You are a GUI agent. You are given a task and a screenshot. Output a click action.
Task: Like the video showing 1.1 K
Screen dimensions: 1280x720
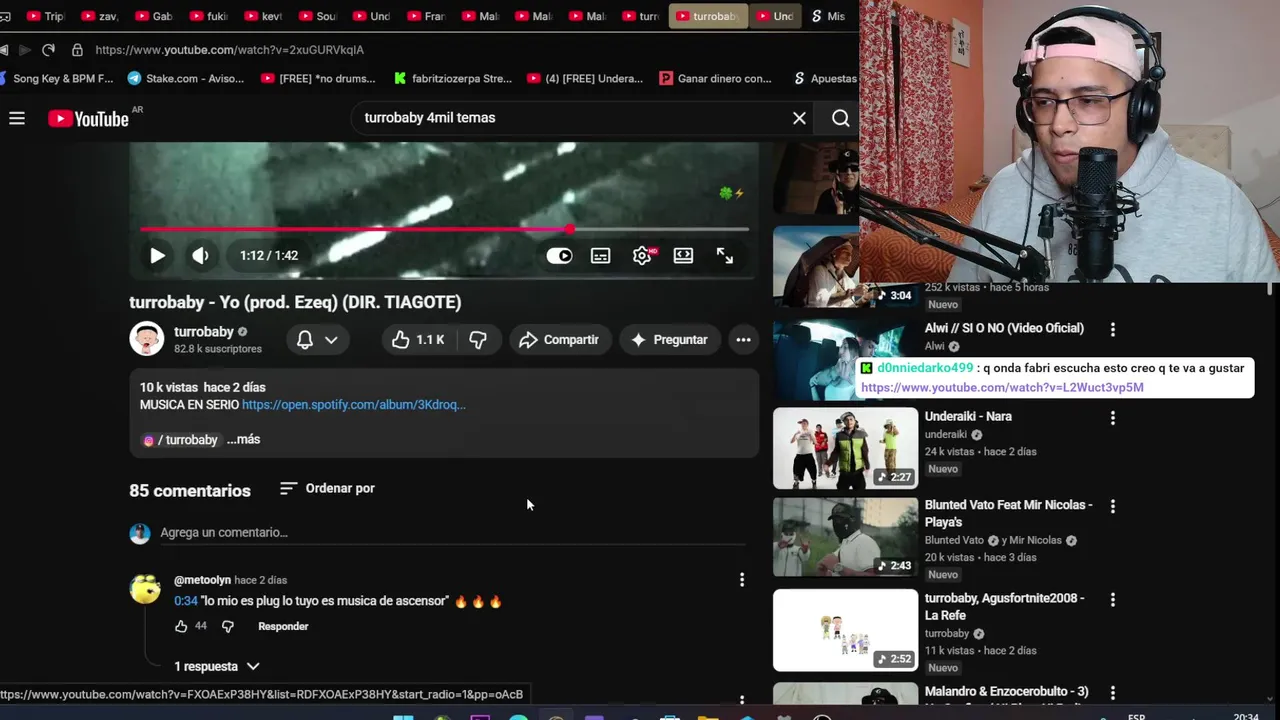click(x=418, y=340)
